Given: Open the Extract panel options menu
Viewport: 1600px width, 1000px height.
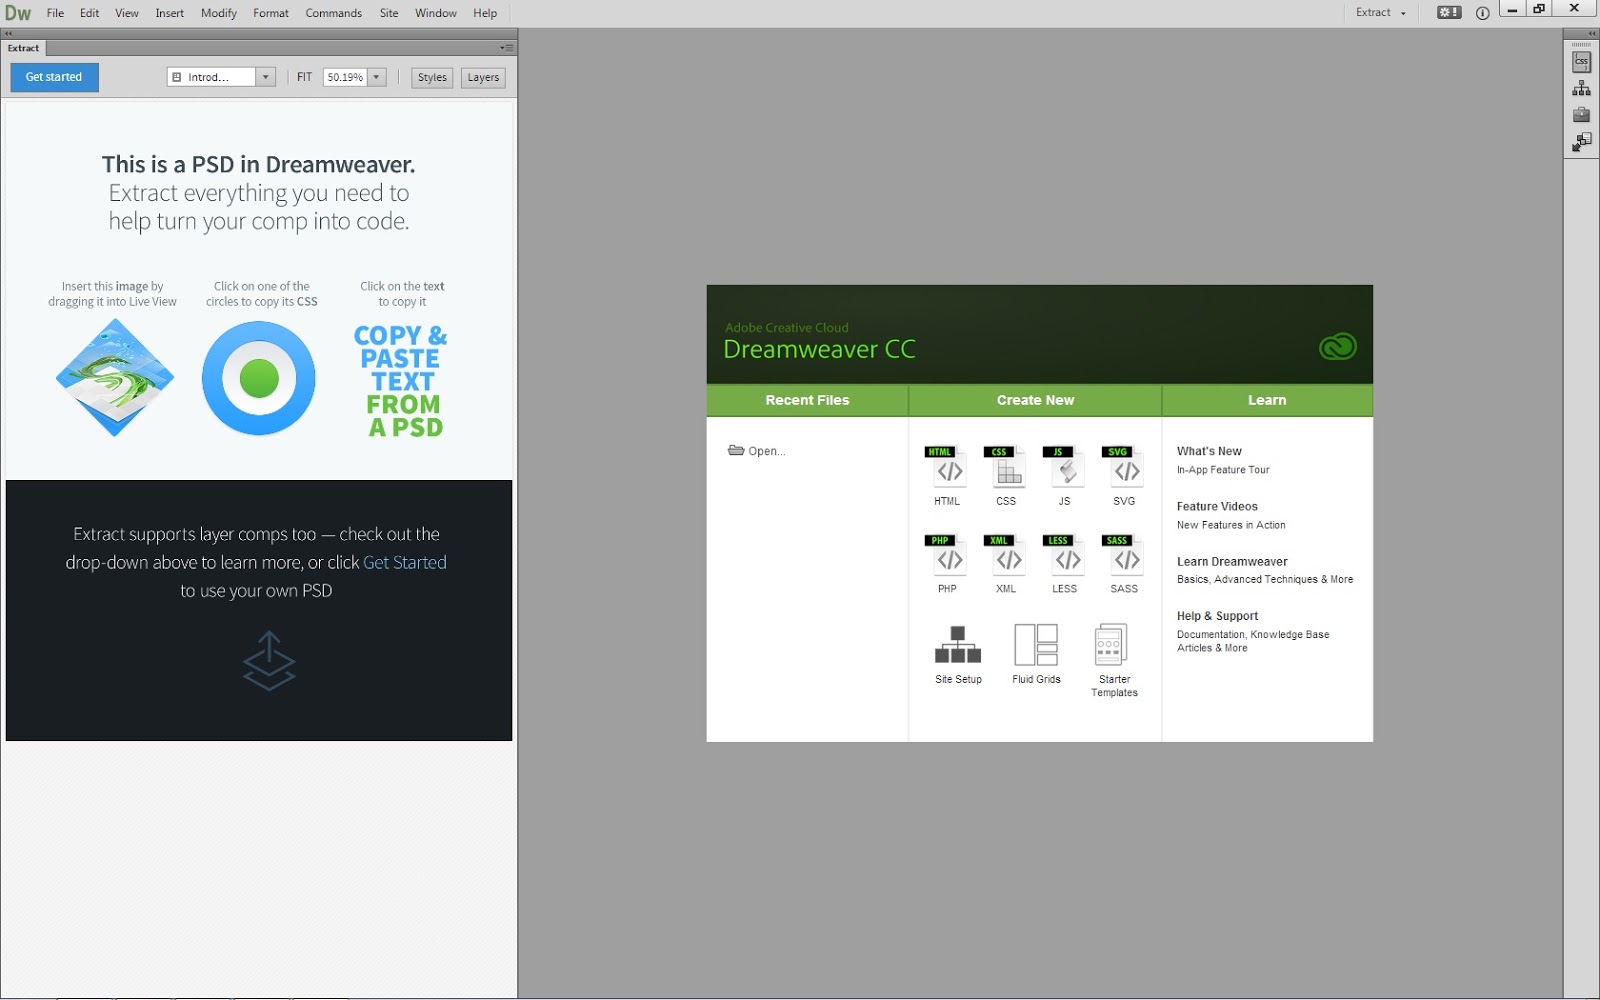Looking at the screenshot, I should [x=507, y=48].
